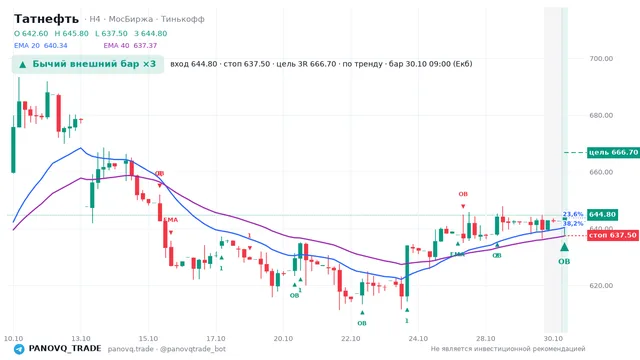Click the 24.10 date axis label
Screen dimensions: 640x360
pyautogui.click(x=418, y=339)
